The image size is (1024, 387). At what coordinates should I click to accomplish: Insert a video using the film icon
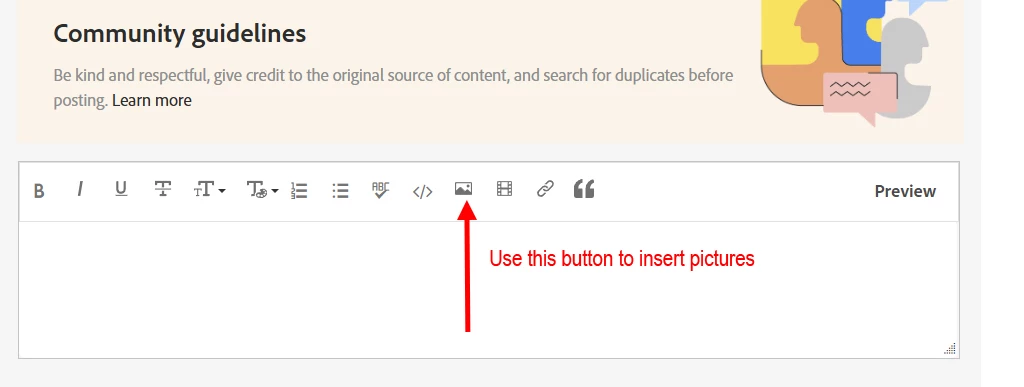[504, 189]
